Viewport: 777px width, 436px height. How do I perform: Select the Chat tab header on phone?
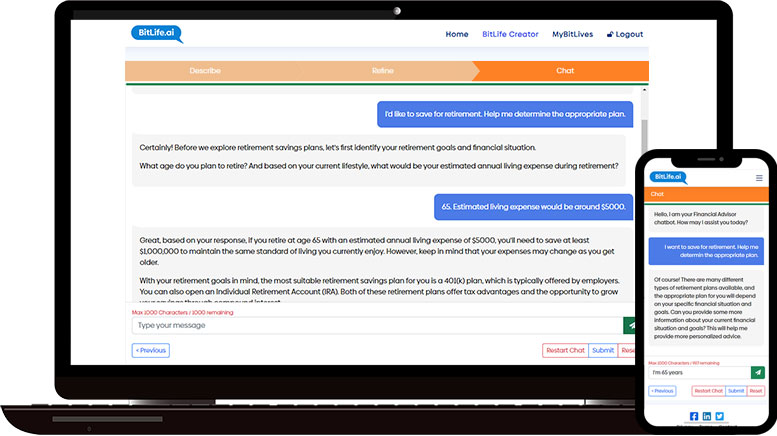pyautogui.click(x=706, y=194)
